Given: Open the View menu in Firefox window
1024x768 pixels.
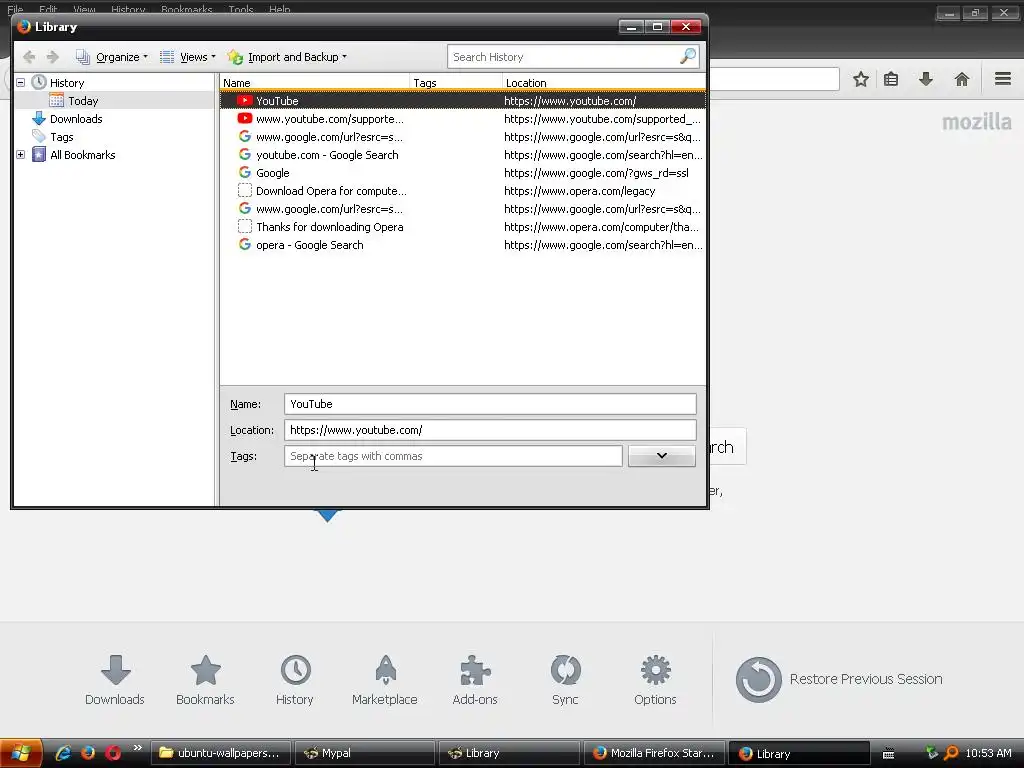Looking at the screenshot, I should coord(84,9).
